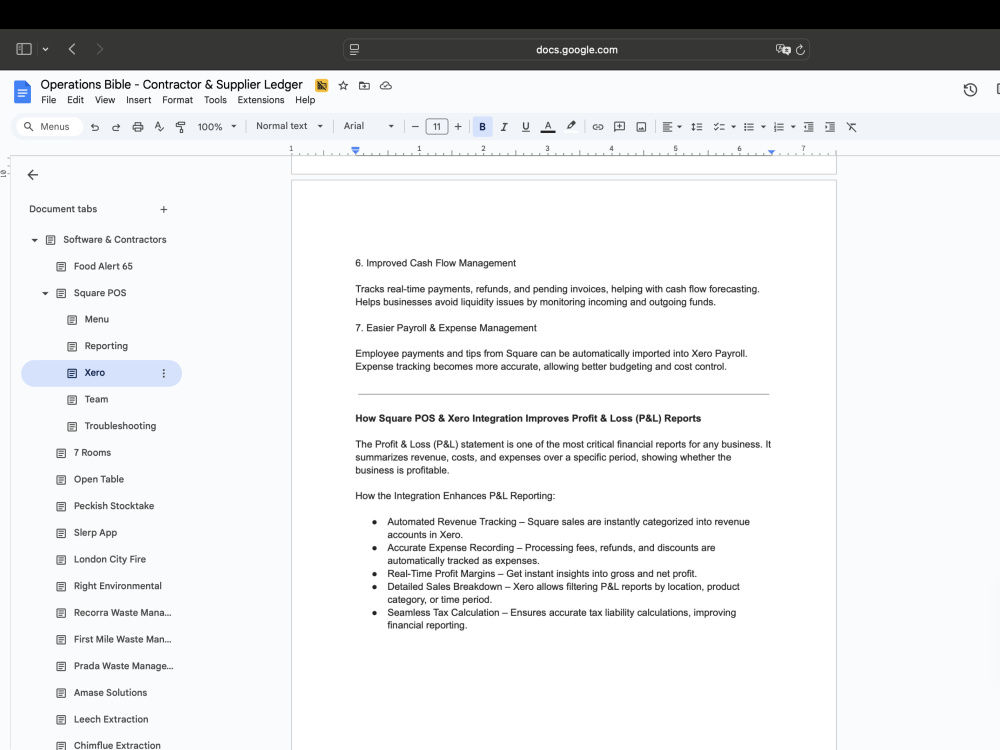The image size is (1000, 750).
Task: Click the Redo arrow in toolbar
Action: 115,127
